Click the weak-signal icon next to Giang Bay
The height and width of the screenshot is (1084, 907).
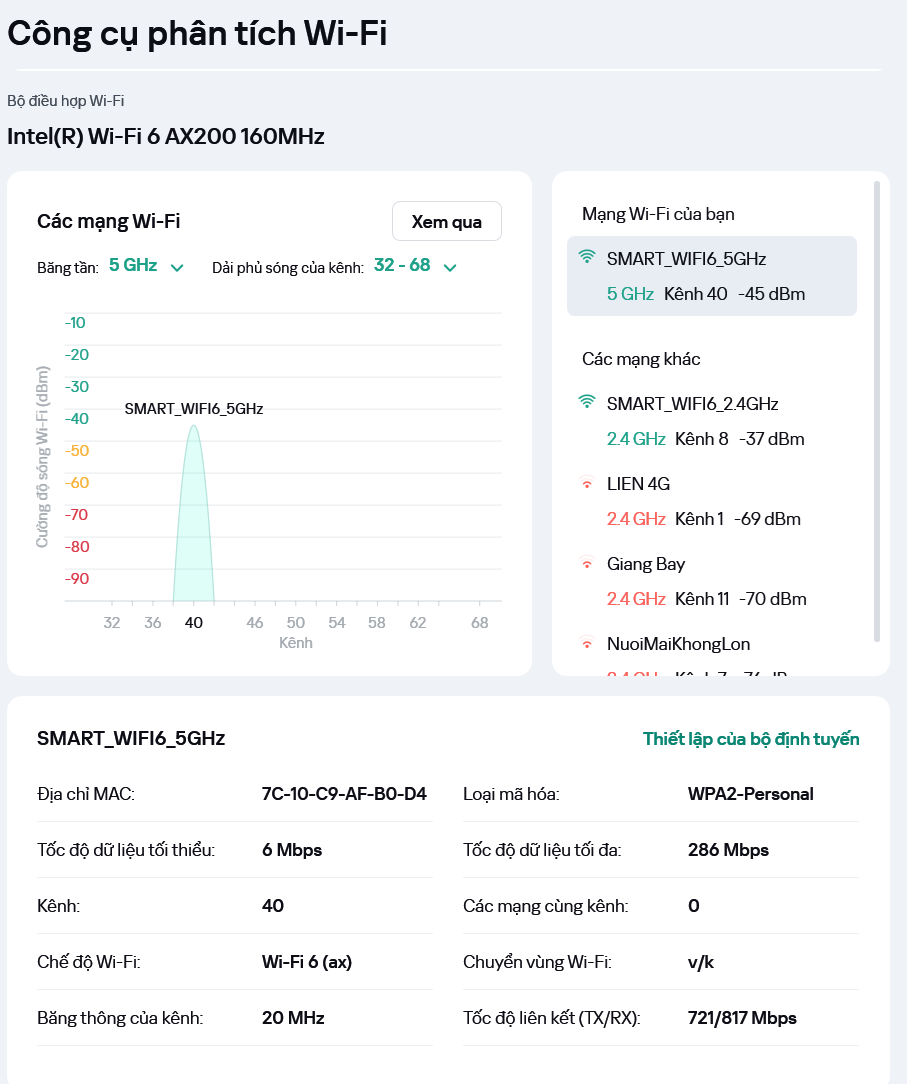[x=587, y=563]
